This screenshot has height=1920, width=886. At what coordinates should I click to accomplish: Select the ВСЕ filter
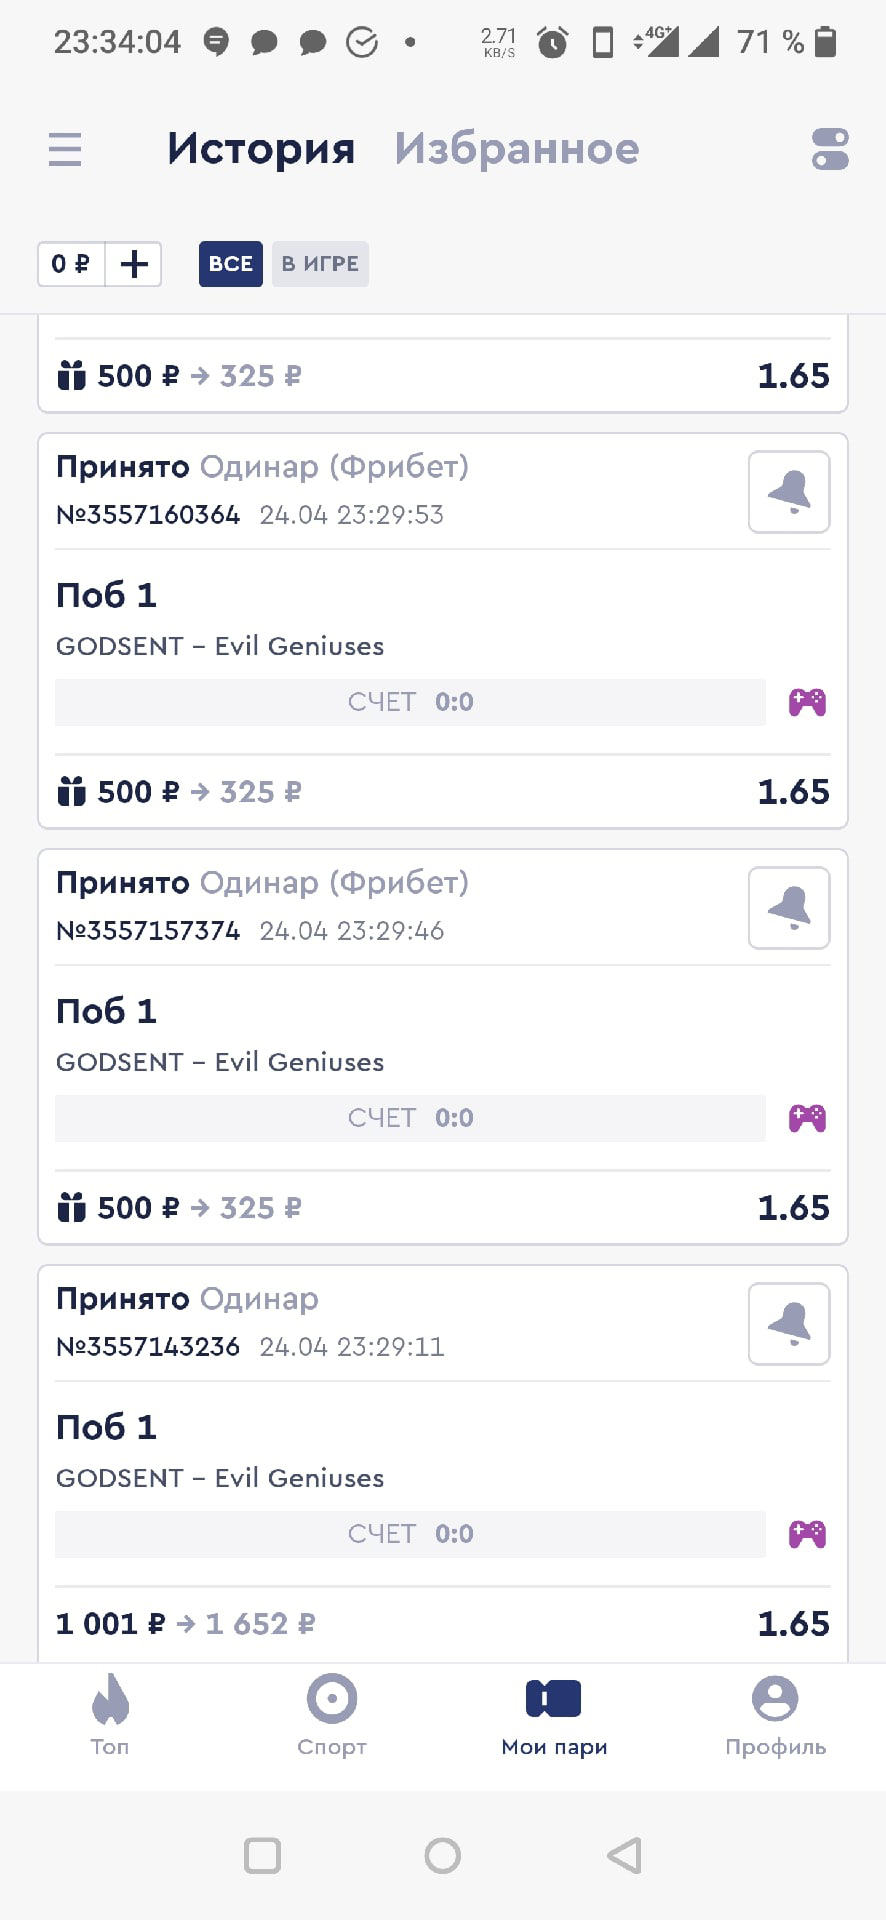coord(230,264)
